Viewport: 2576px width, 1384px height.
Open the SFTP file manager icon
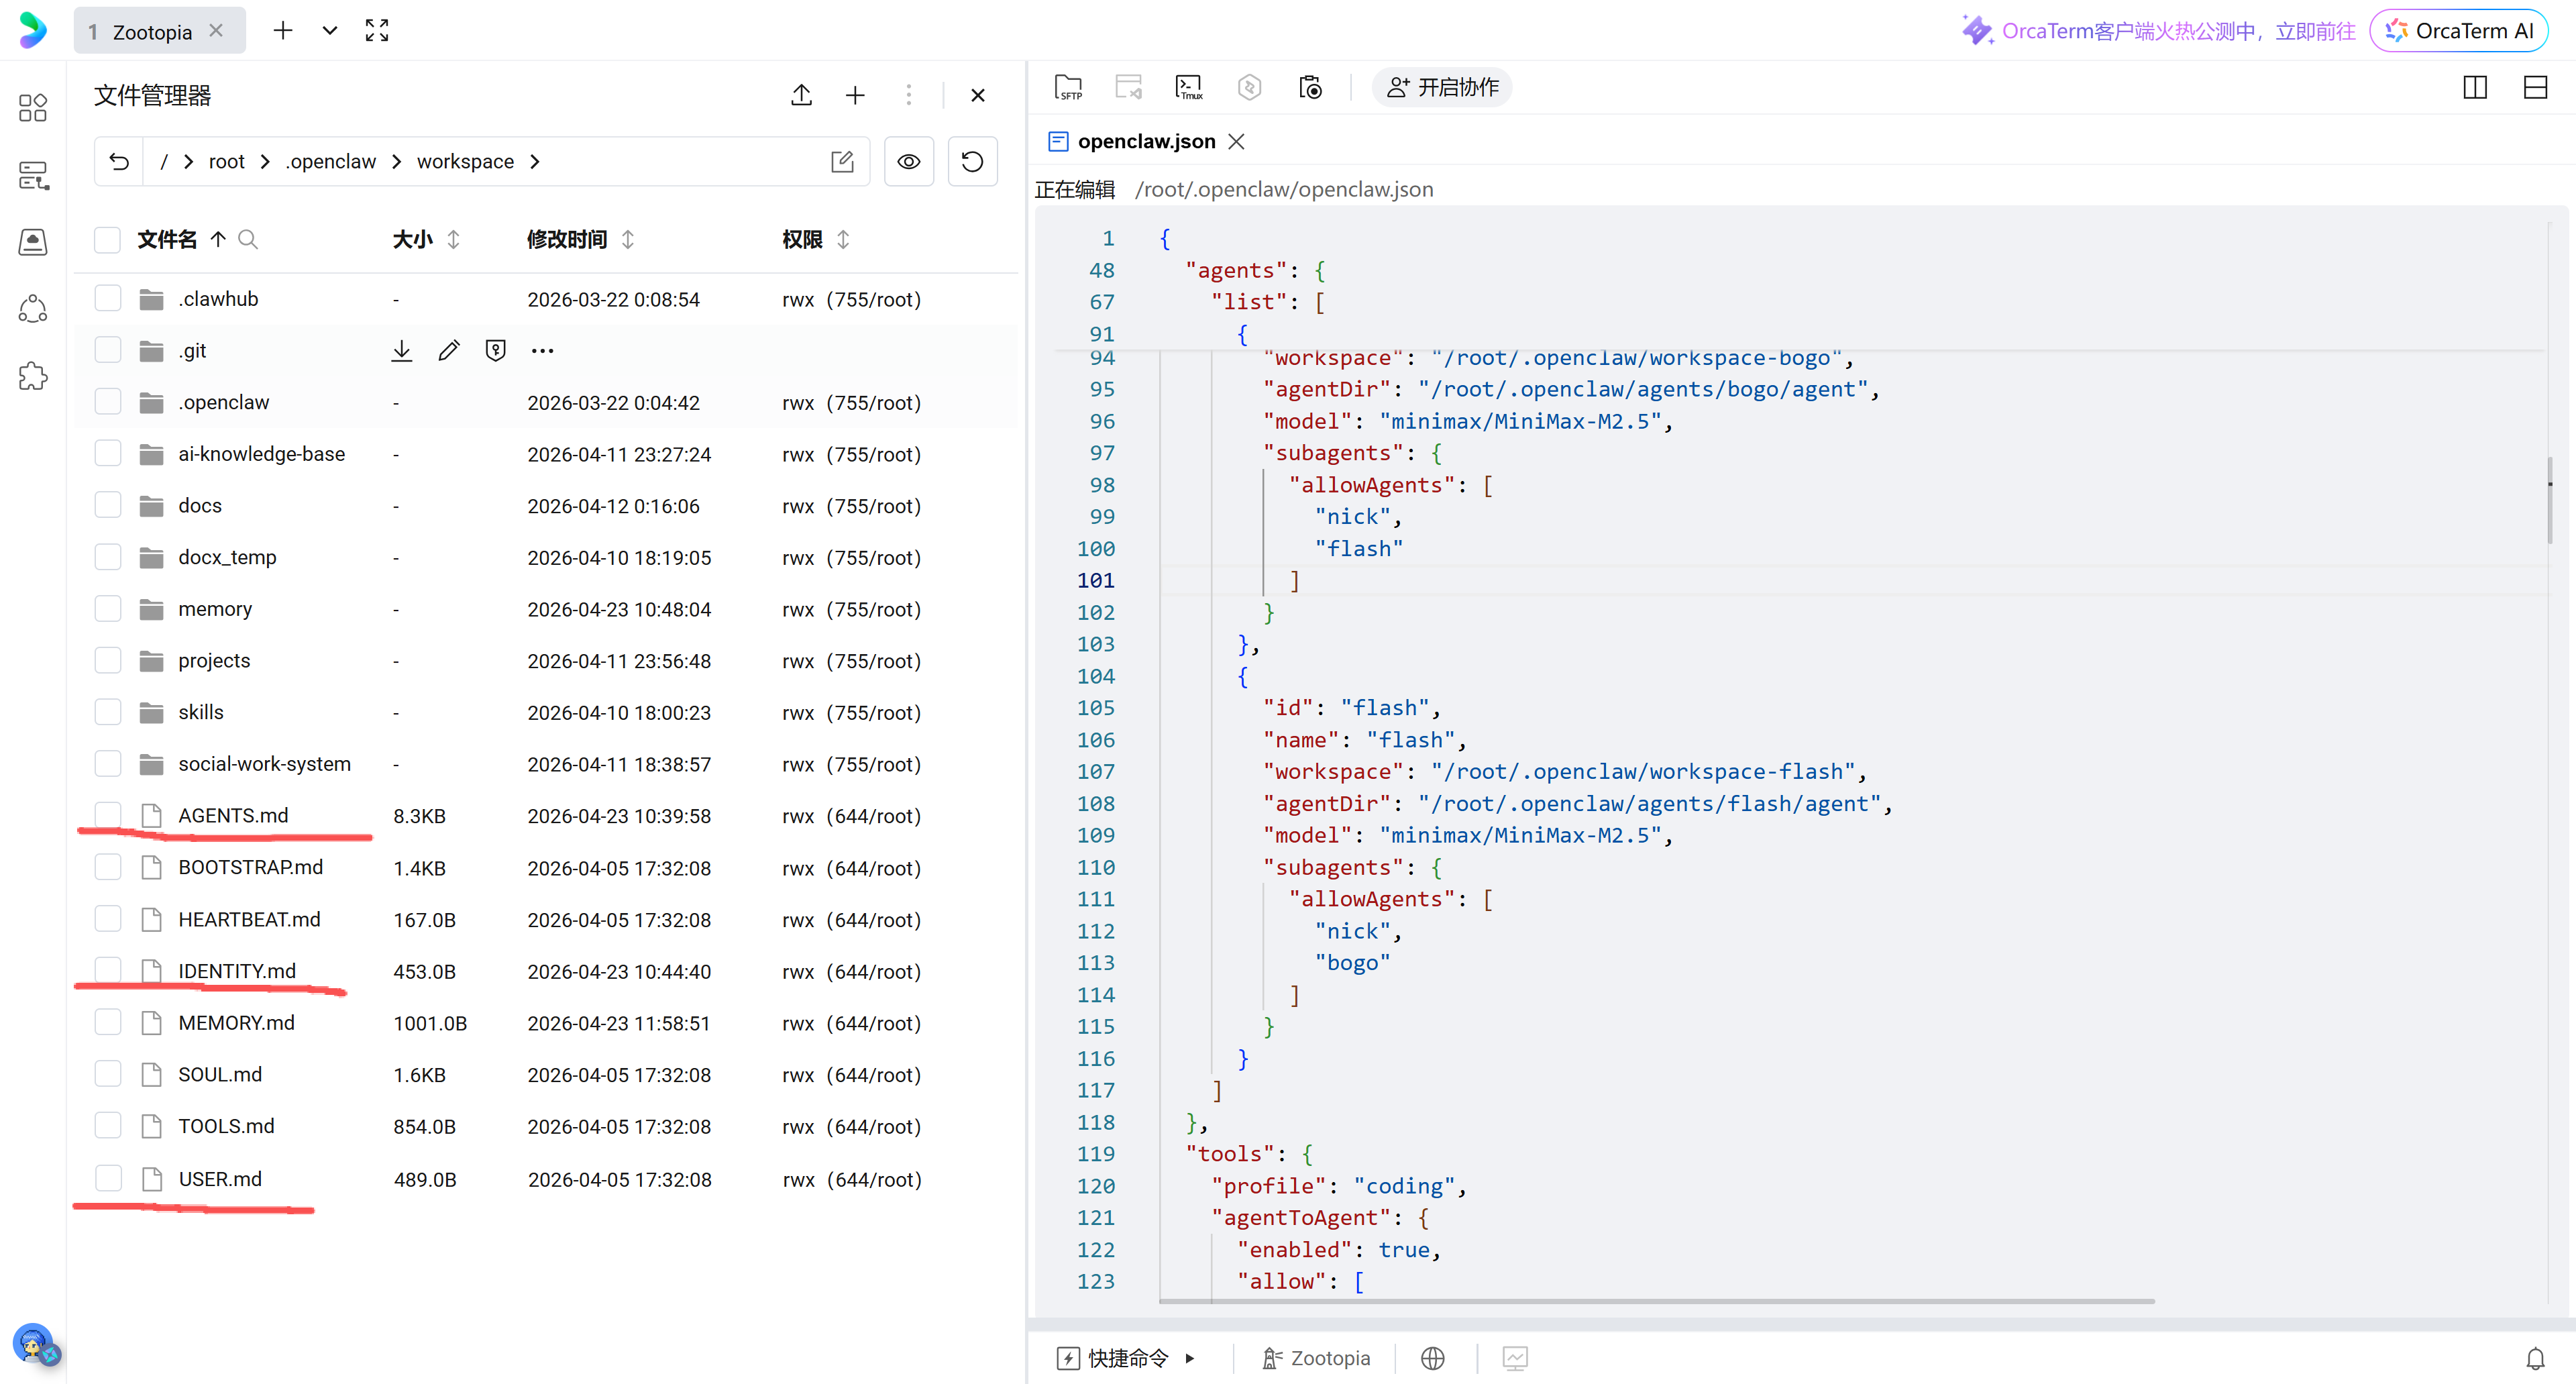pos(1068,88)
